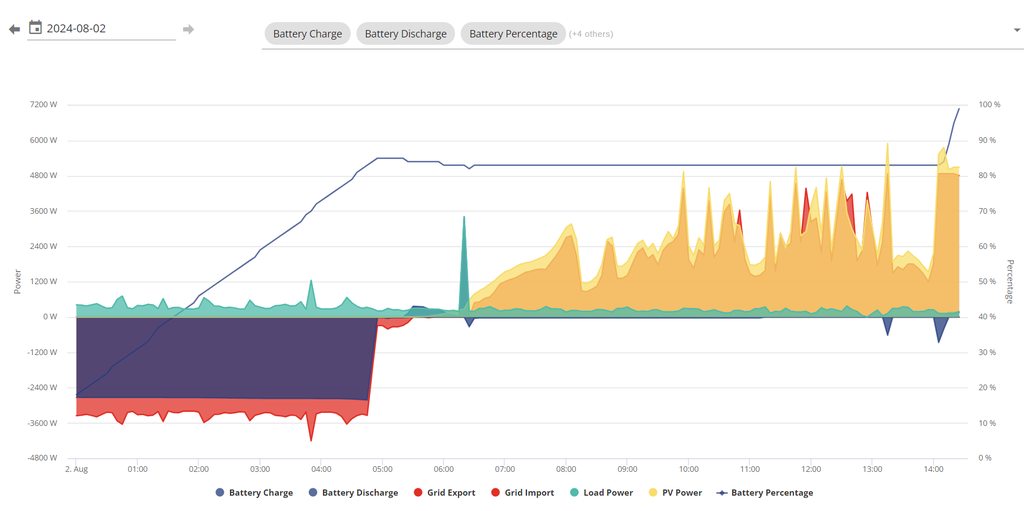
Task: Advance to next day with right arrow
Action: point(188,29)
